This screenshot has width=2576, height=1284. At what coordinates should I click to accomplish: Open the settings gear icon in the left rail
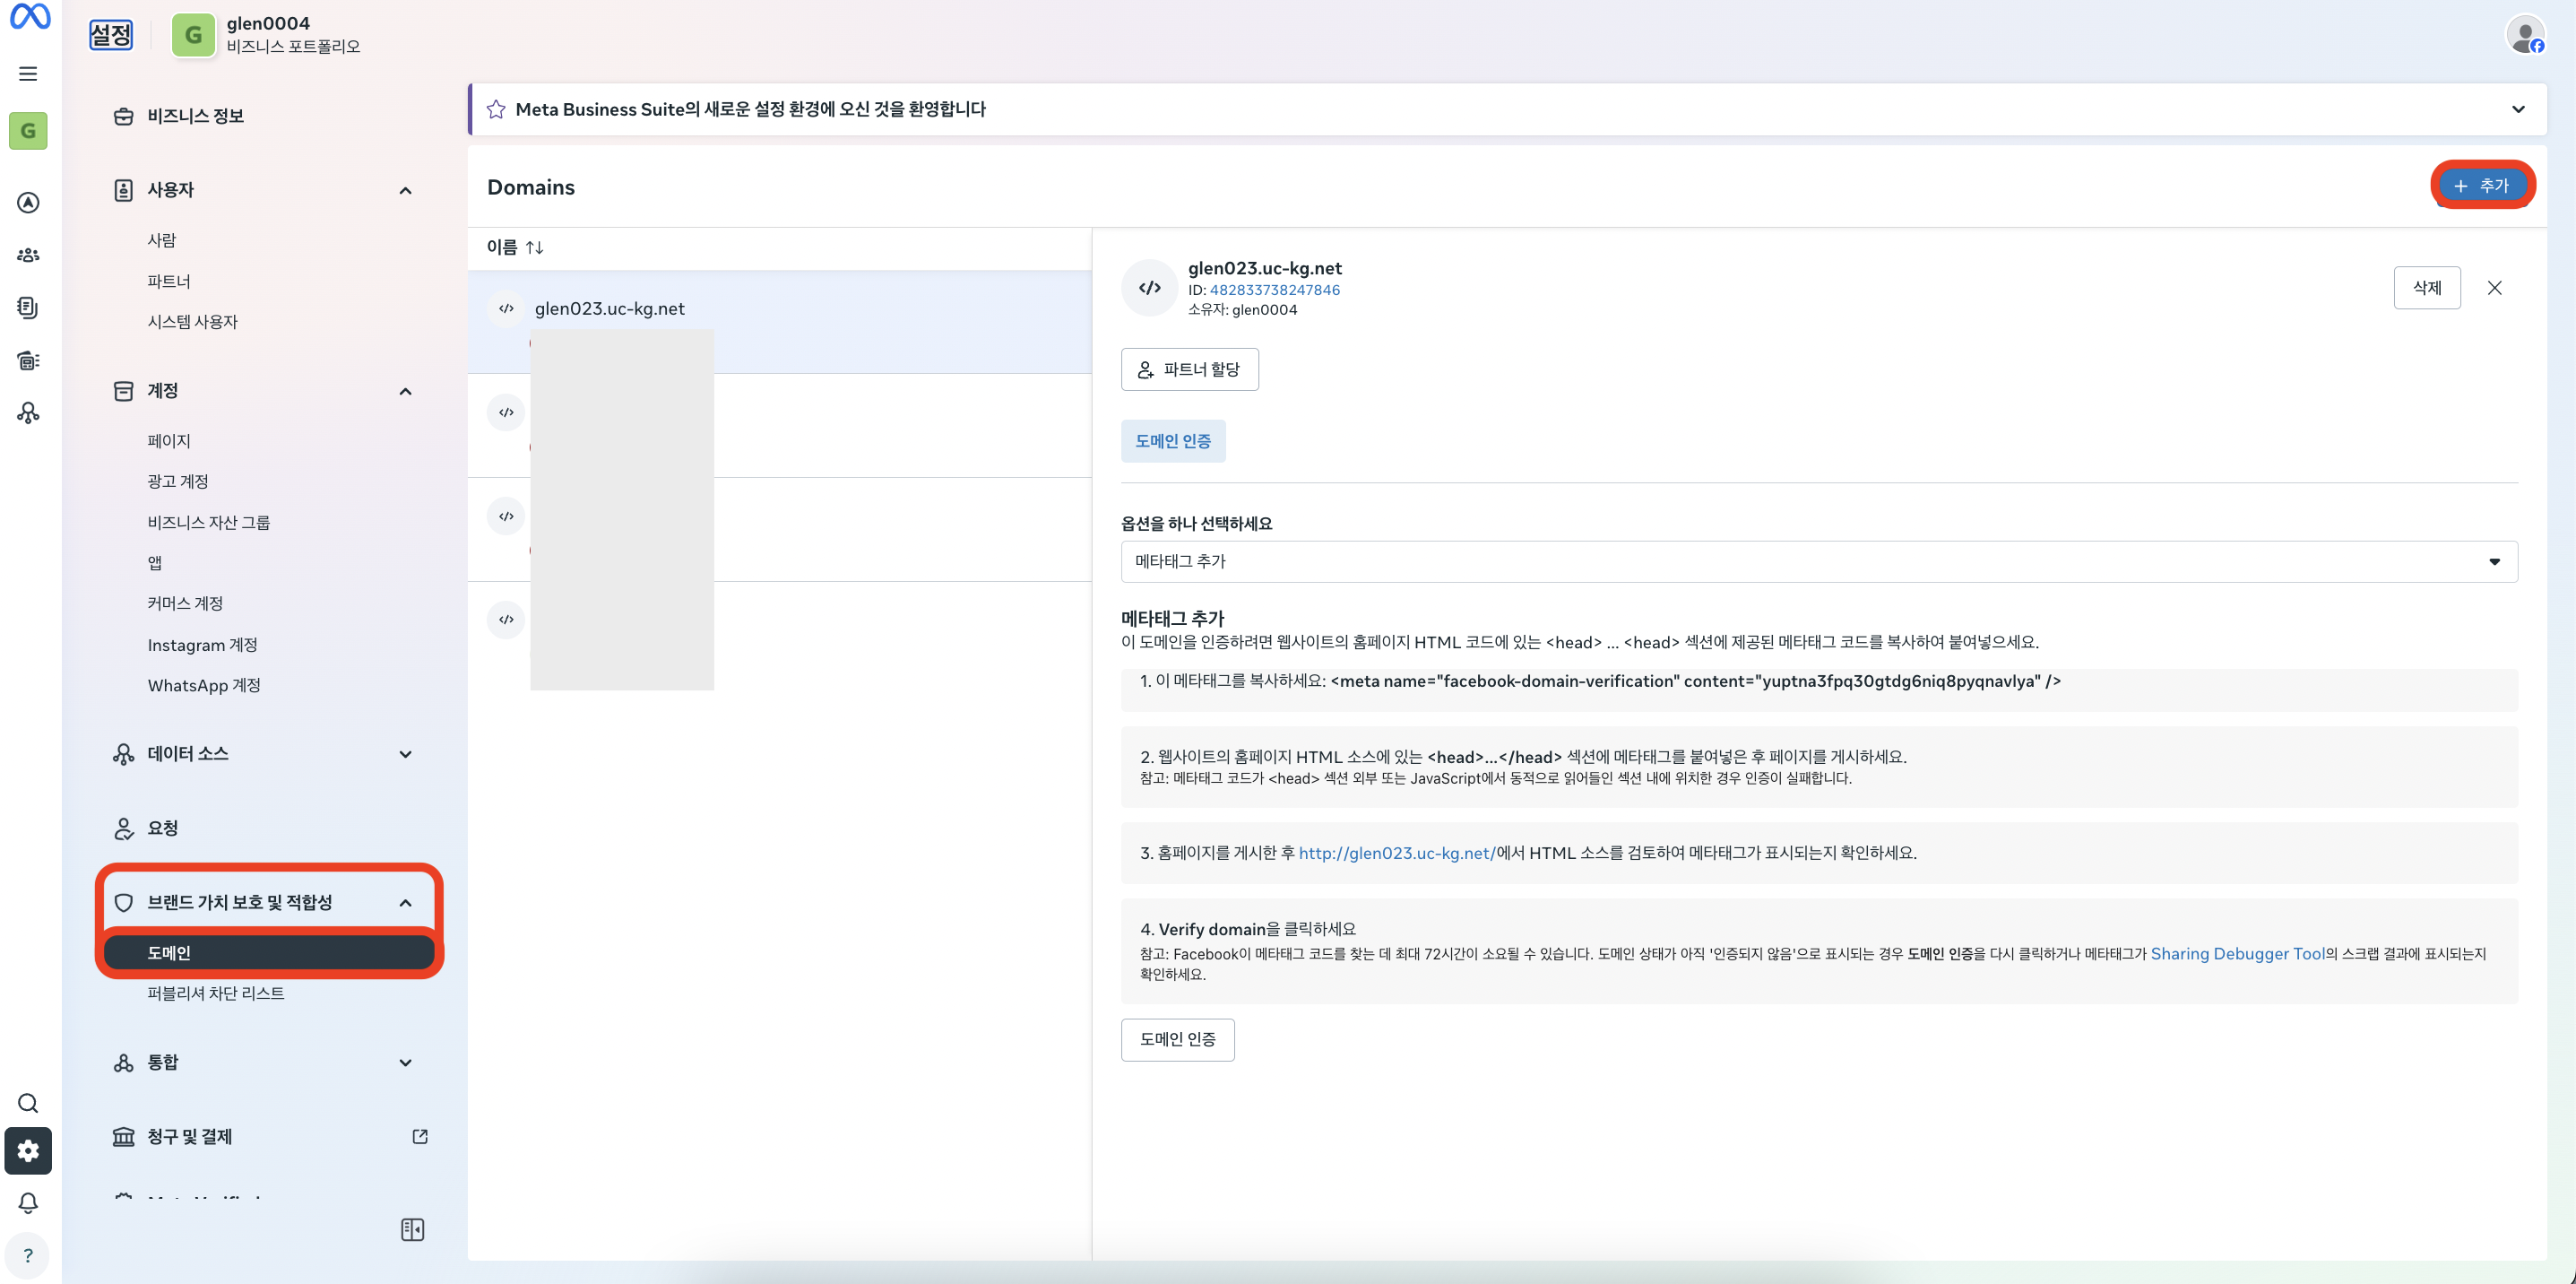click(28, 1151)
